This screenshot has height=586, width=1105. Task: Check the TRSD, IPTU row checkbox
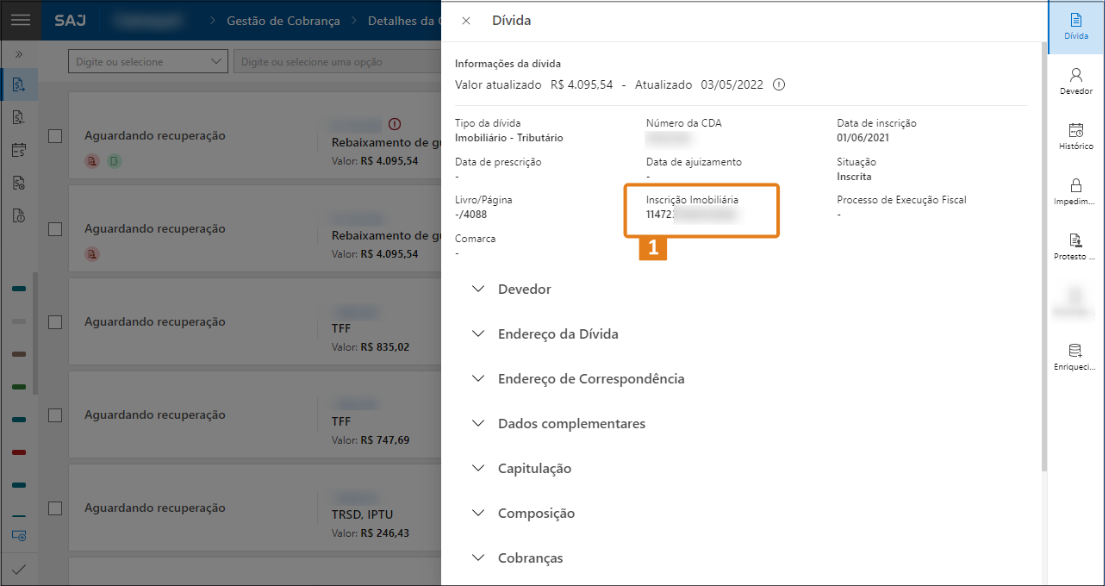[x=56, y=508]
